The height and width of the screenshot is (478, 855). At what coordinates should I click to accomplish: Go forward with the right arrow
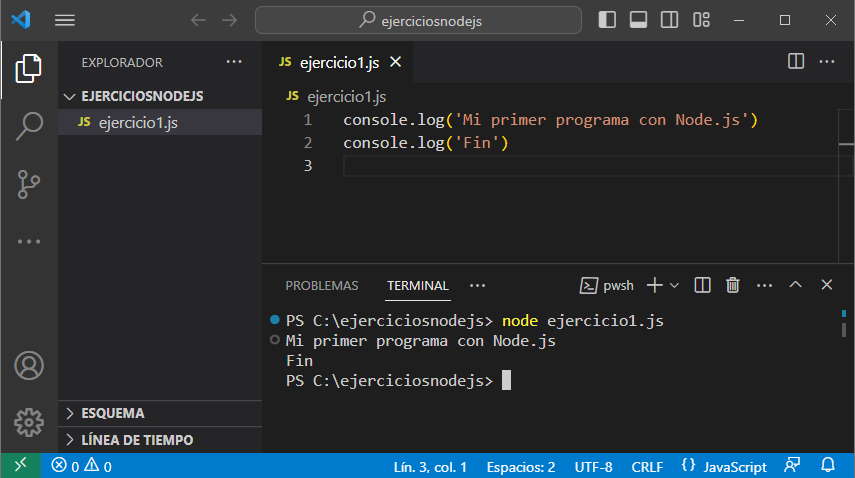[230, 21]
